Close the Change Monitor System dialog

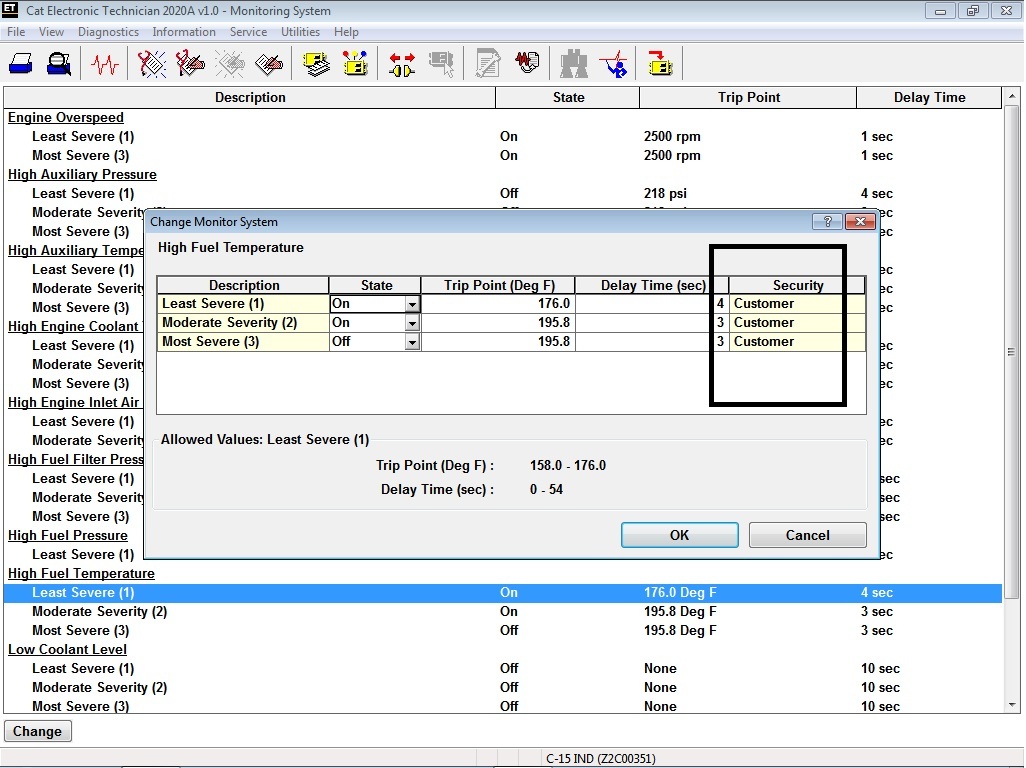click(x=860, y=222)
